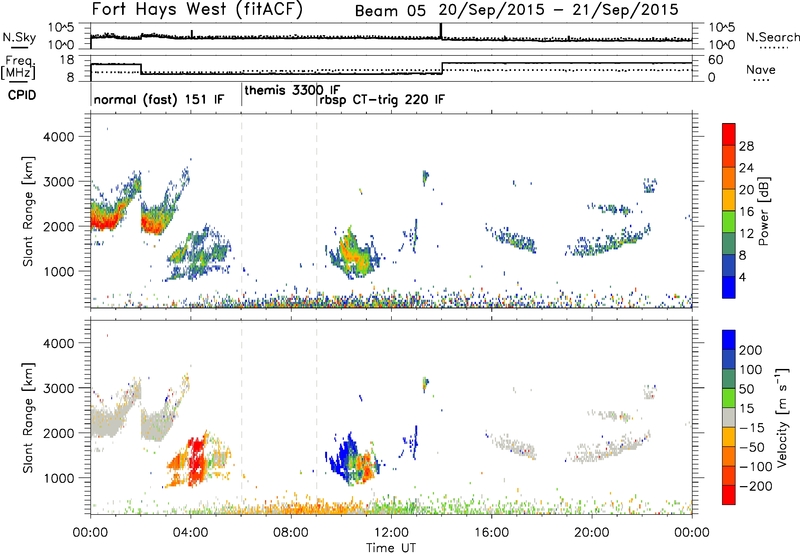Click the '50' tick on Velocity color bar
Image resolution: width=800 pixels, height=554 pixels.
coord(746,389)
